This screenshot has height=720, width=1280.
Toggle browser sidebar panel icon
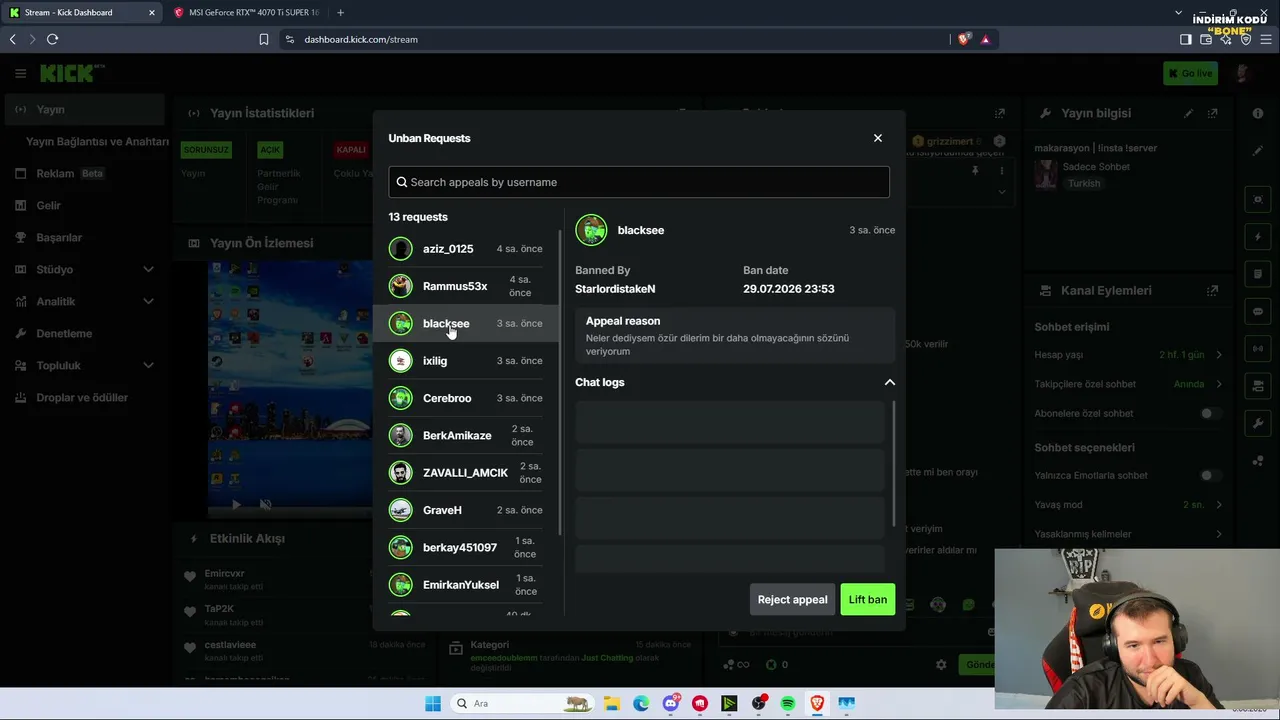(x=1185, y=39)
